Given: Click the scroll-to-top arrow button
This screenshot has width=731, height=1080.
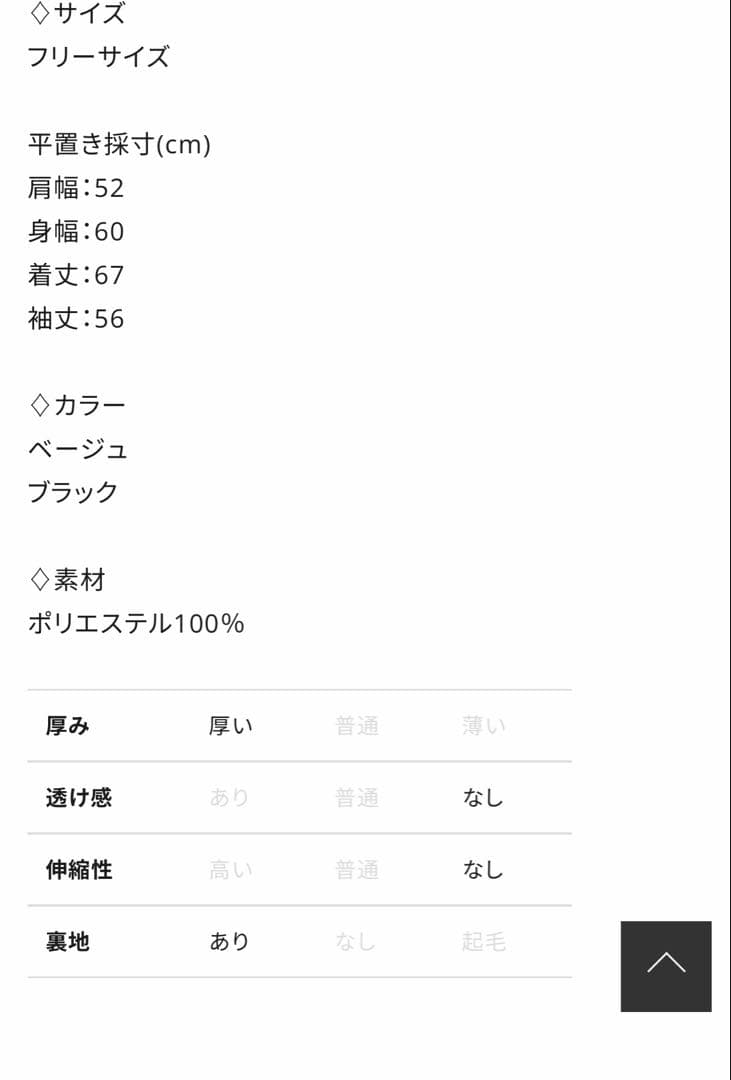Looking at the screenshot, I should [665, 965].
